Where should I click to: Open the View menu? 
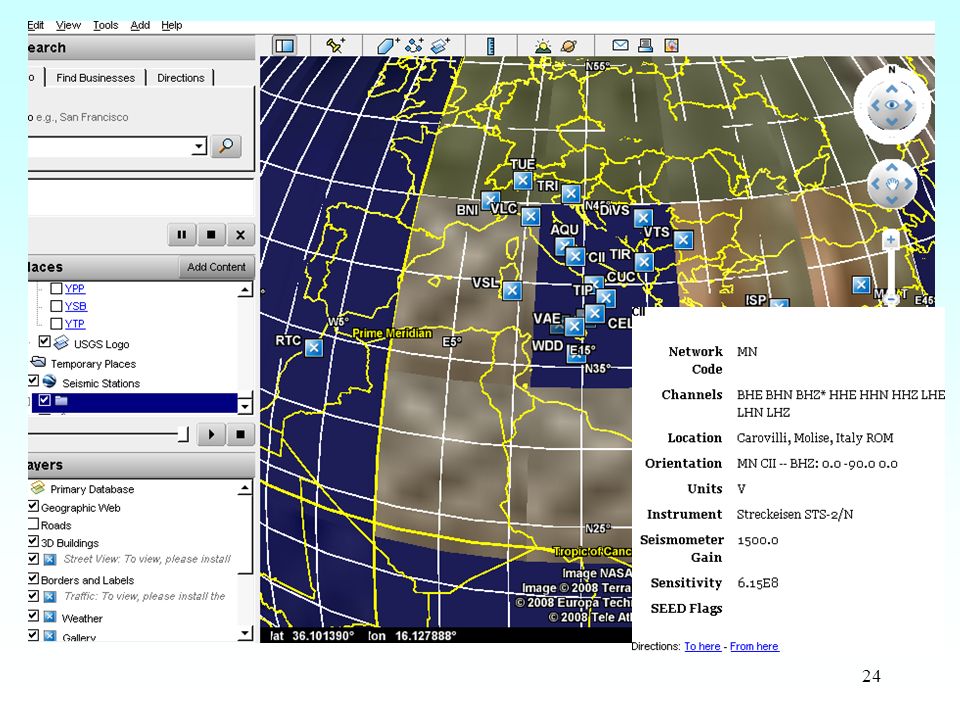pyautogui.click(x=68, y=25)
